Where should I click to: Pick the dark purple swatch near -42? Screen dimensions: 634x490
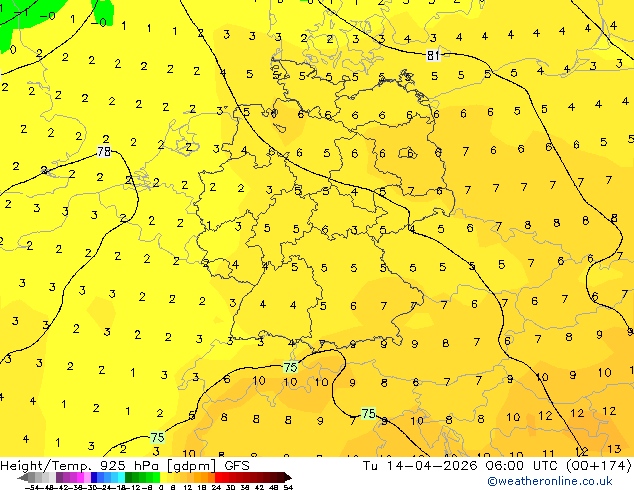(59, 478)
